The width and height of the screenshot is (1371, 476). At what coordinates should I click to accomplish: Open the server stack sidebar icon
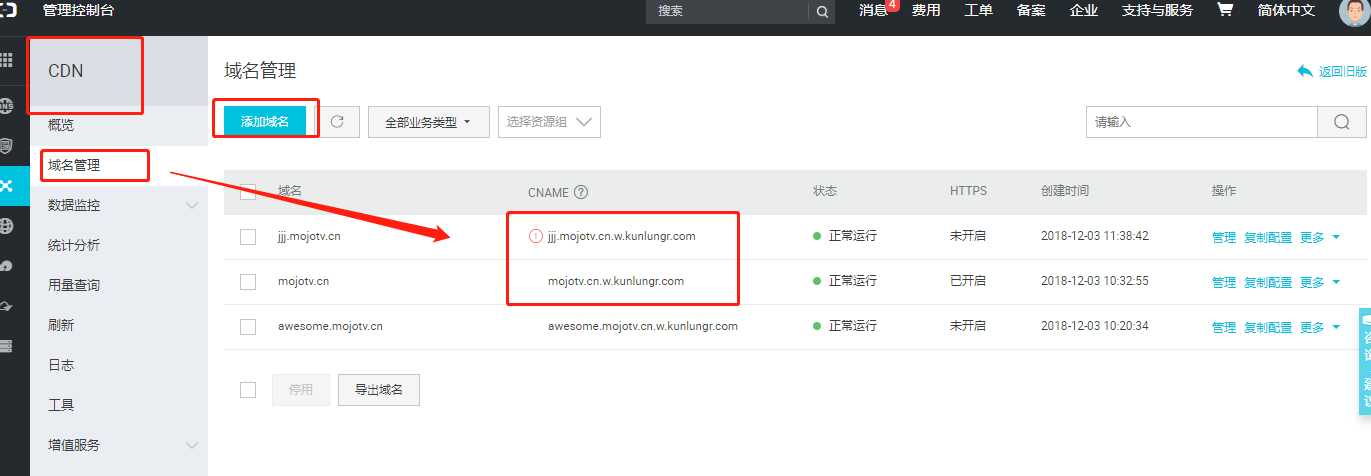[x=7, y=346]
